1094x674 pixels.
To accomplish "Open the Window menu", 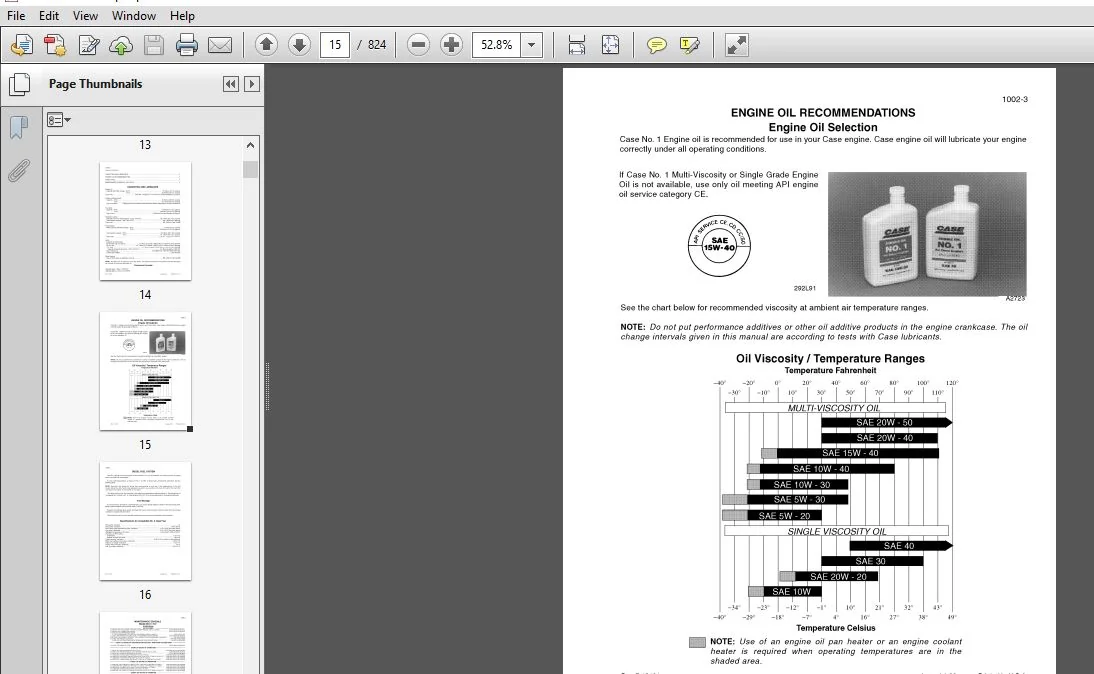I will coord(133,15).
